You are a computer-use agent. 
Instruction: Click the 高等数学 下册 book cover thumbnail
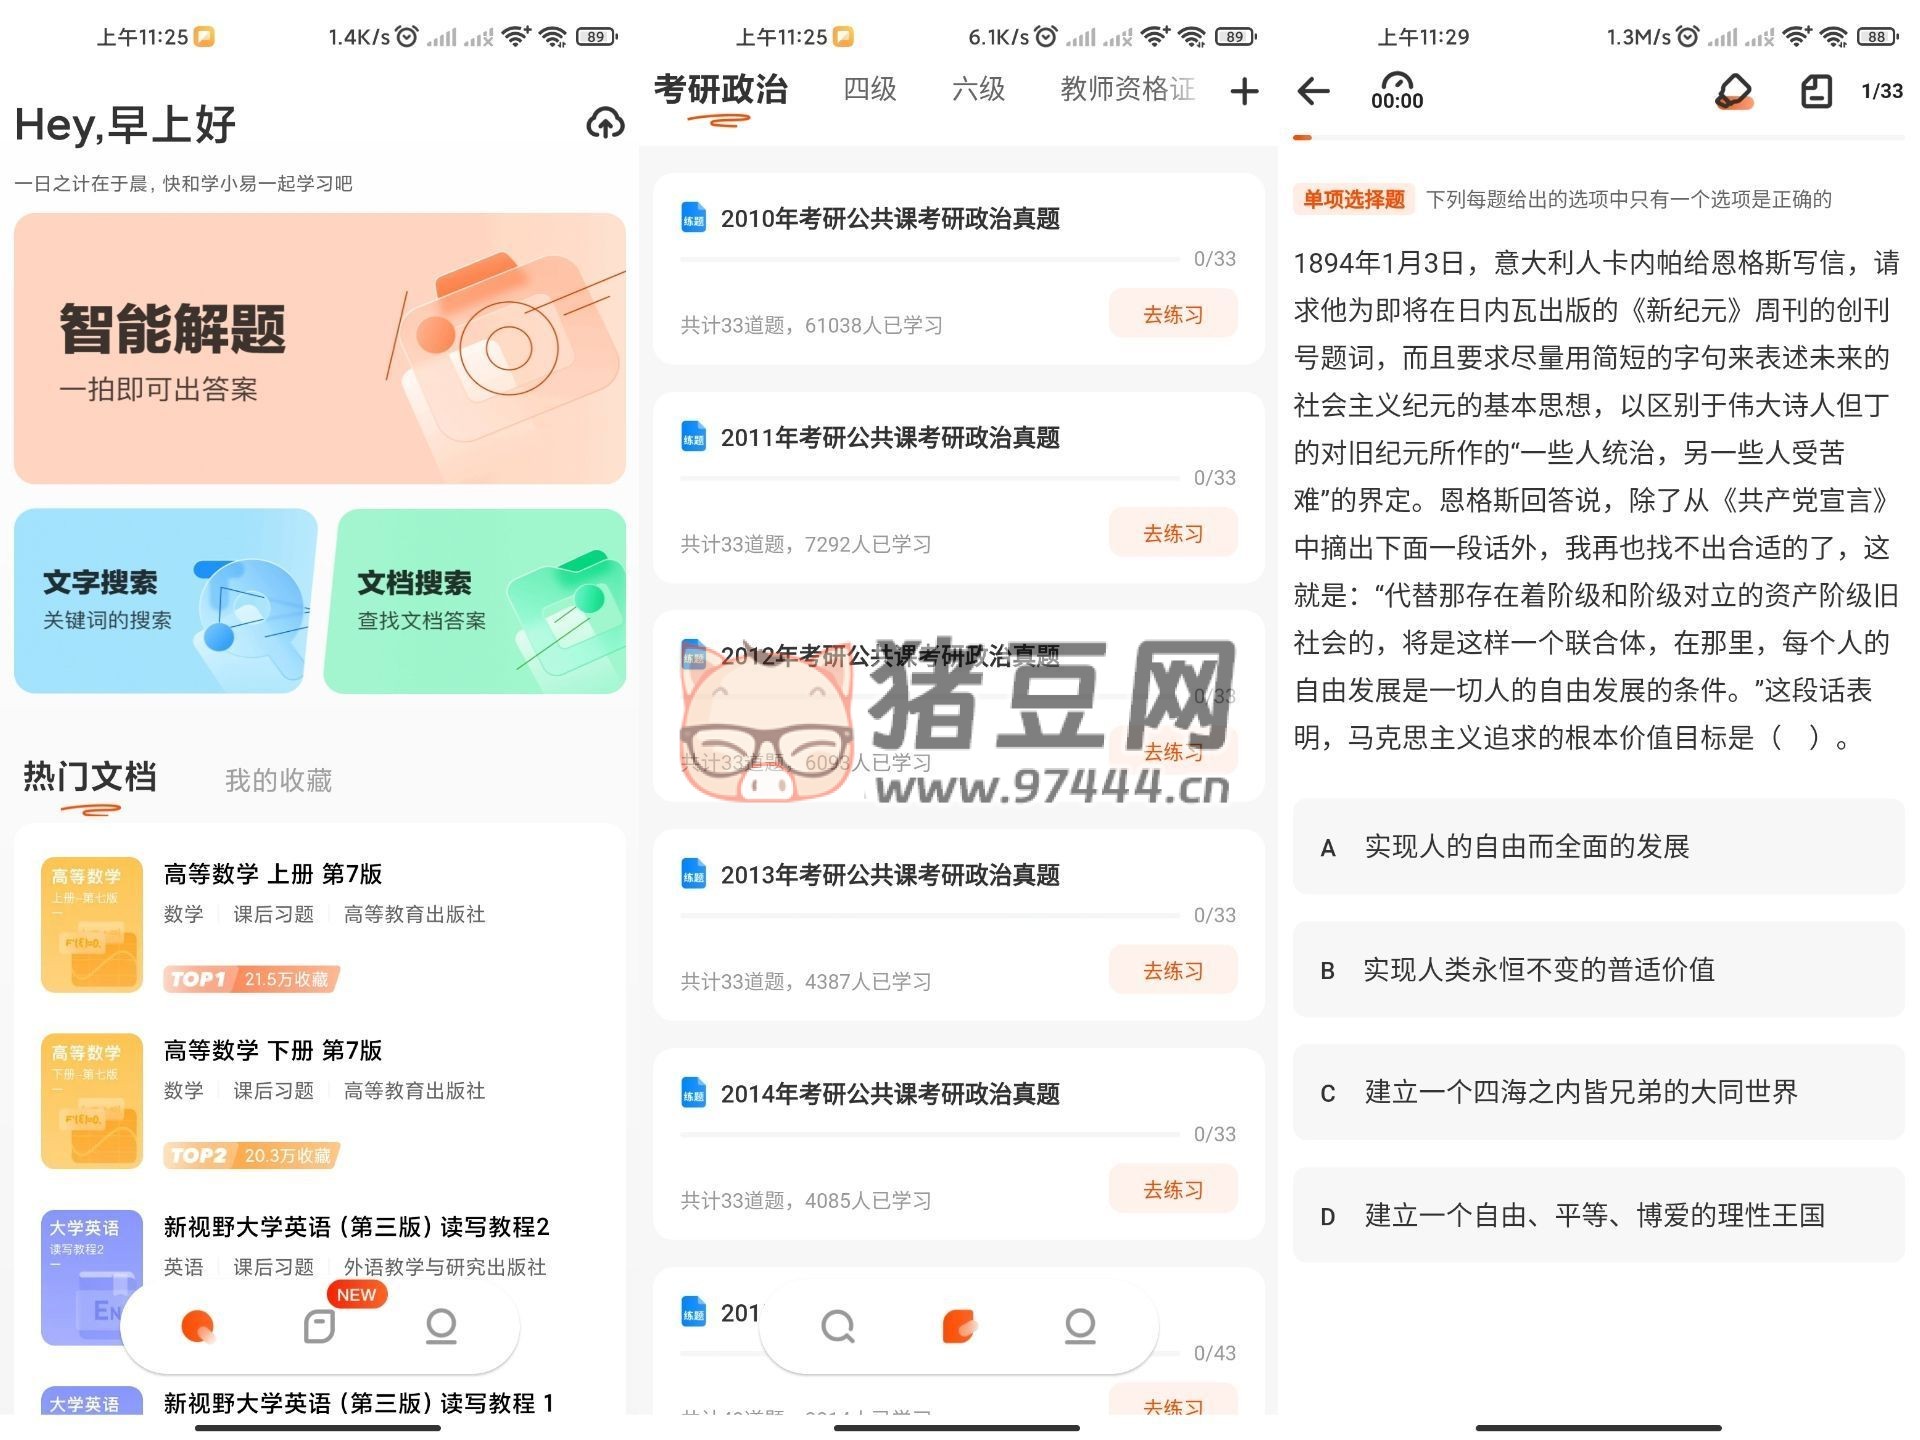92,1101
